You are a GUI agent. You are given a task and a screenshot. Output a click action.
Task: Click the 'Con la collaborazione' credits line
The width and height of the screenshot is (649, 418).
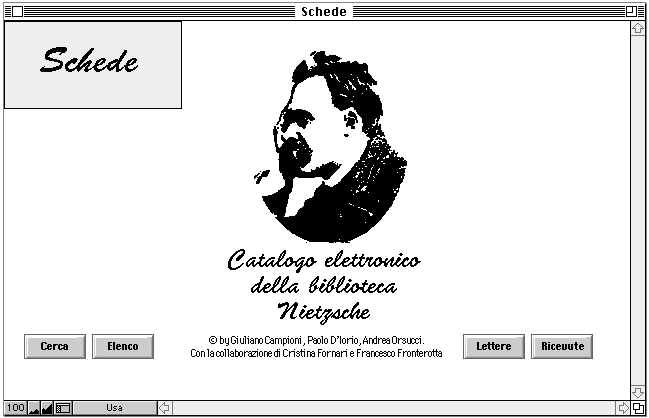point(317,353)
